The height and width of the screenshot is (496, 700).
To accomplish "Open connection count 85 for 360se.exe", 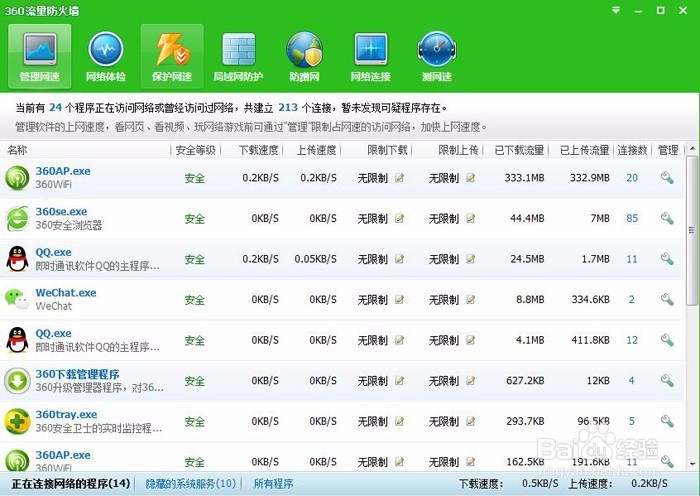I will click(632, 218).
